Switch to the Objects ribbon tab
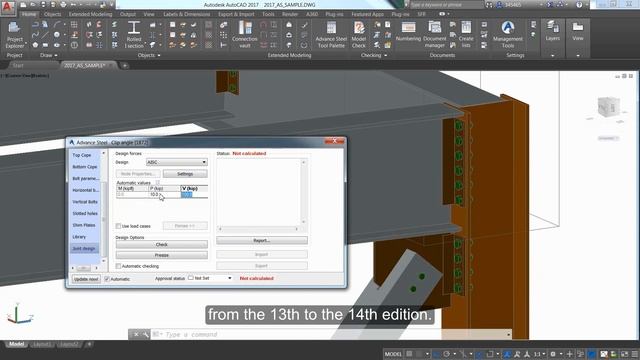 (53, 14)
